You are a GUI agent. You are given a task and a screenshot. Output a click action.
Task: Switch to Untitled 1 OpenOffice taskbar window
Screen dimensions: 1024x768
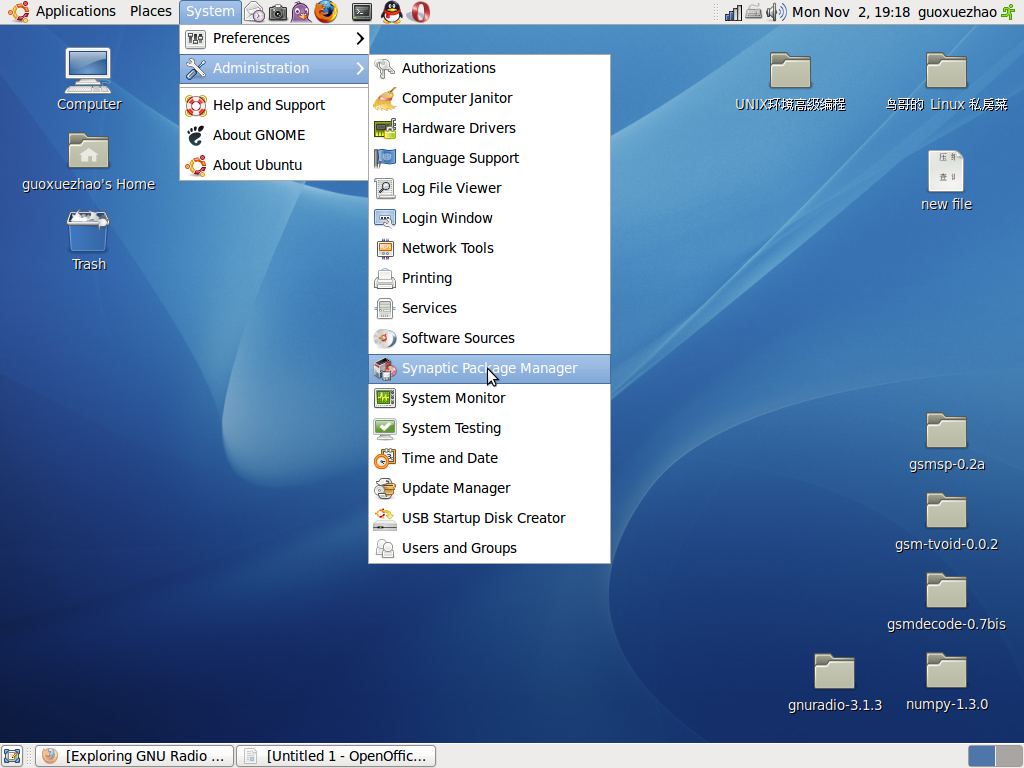(336, 756)
